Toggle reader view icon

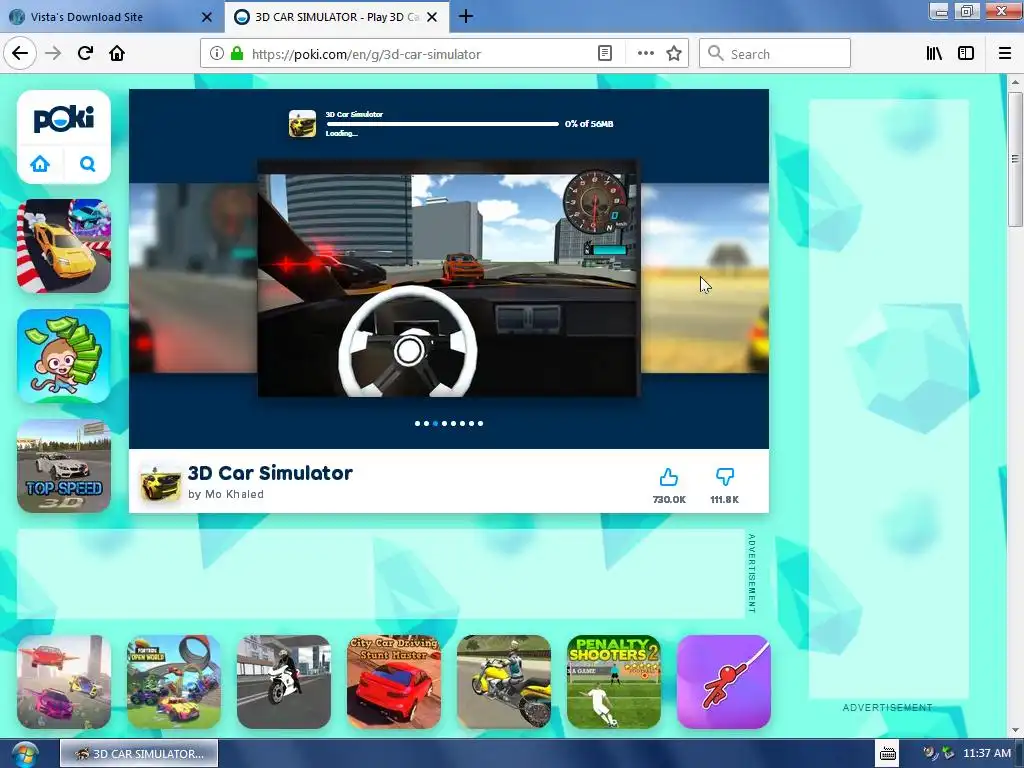click(x=605, y=54)
